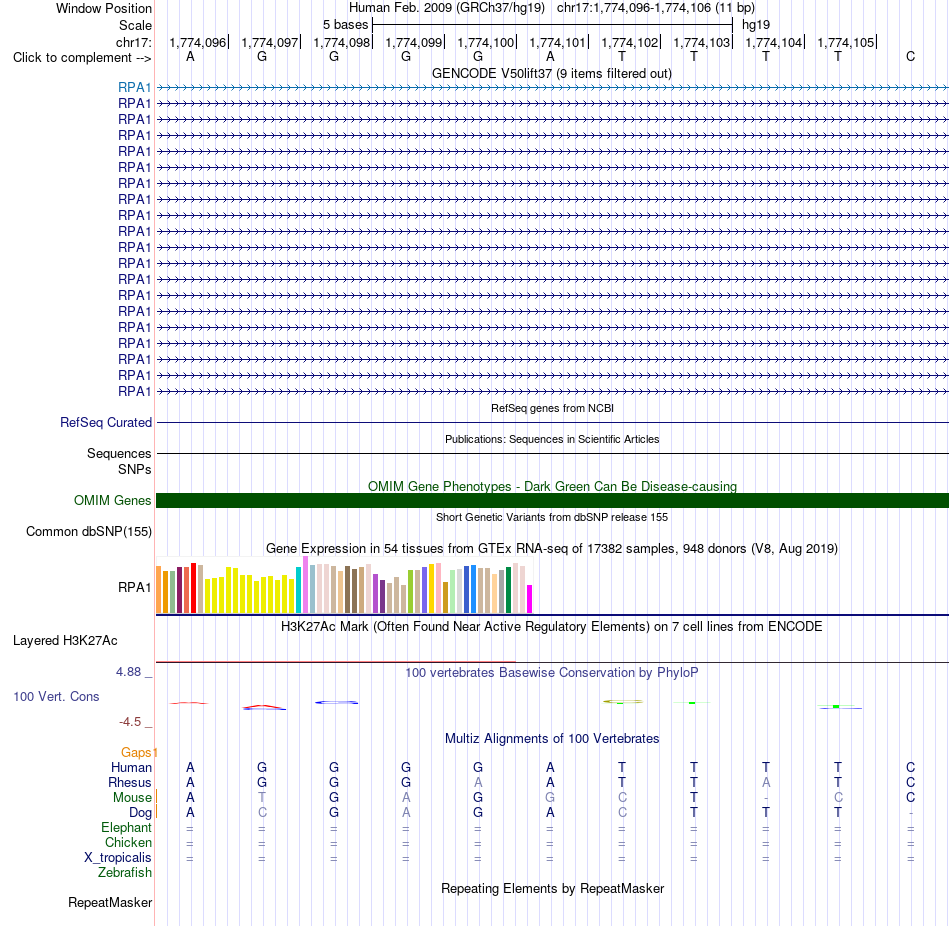Click the tall pink bar in the GTEx chart
This screenshot has height=926, width=950.
305,585
